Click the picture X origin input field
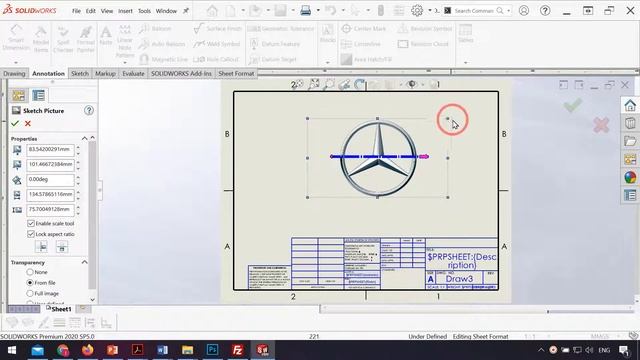Viewport: 640px width, 360px height. tap(50, 149)
